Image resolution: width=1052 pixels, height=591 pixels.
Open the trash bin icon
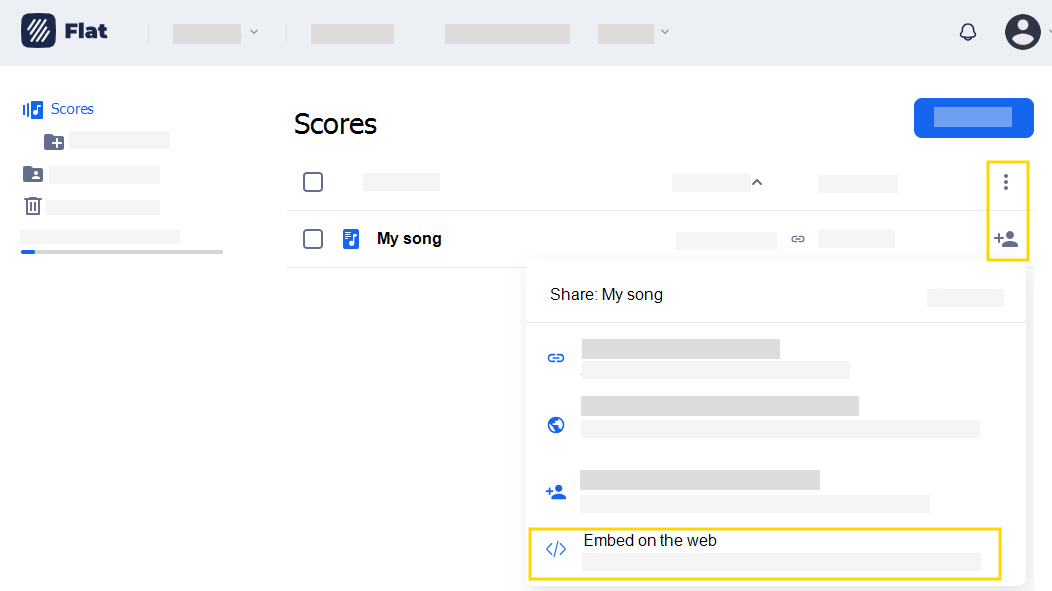tap(33, 206)
